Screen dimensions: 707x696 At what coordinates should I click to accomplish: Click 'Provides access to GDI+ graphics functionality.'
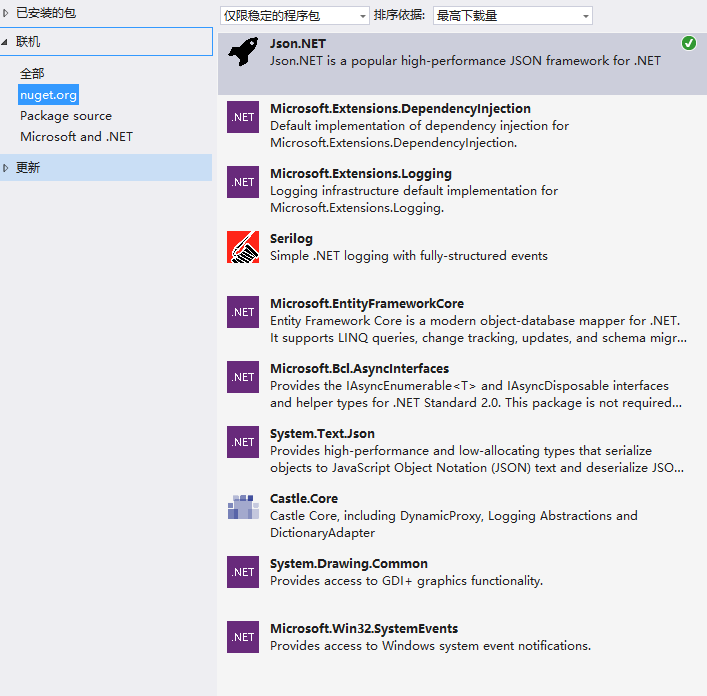[406, 581]
